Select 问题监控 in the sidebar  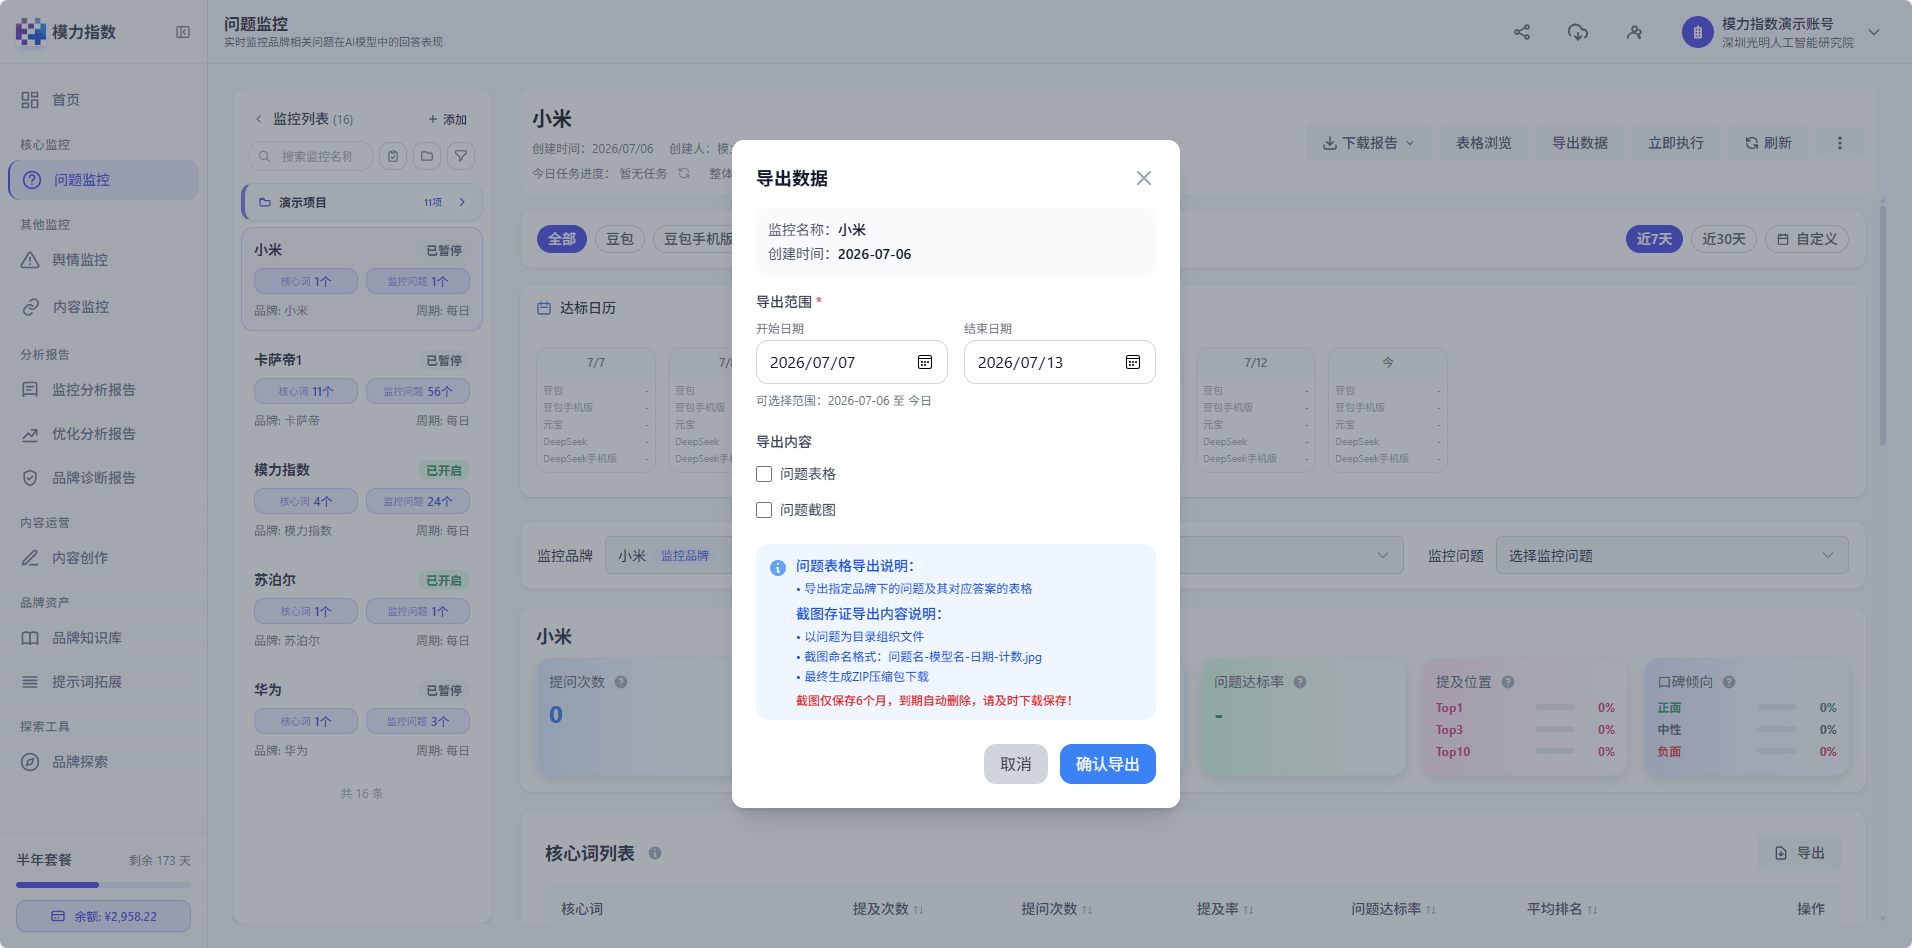pyautogui.click(x=103, y=180)
